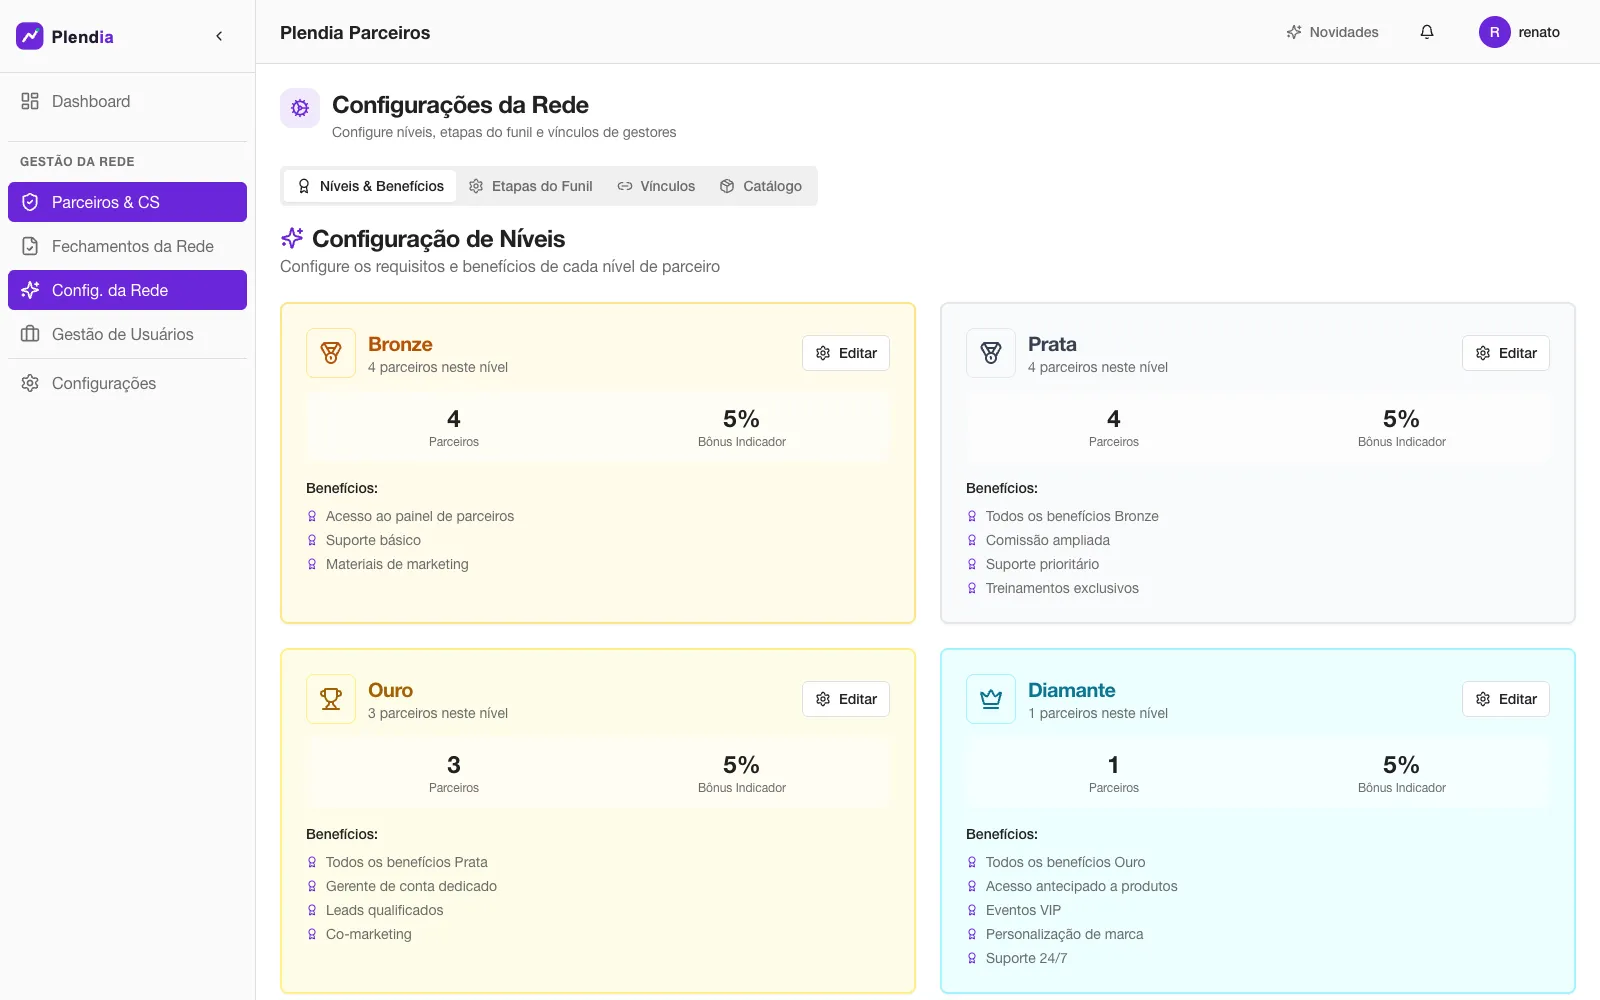Edit the Diamante level
Screen dimensions: 1600x1000
1506,699
